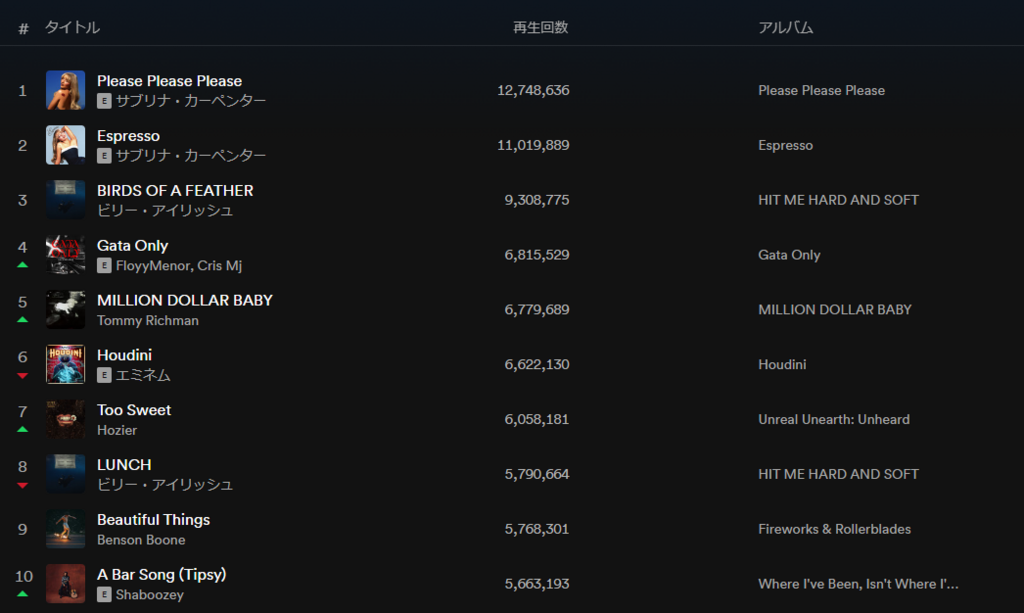Image resolution: width=1024 pixels, height=613 pixels.
Task: Open Gata Only album link
Action: (789, 255)
